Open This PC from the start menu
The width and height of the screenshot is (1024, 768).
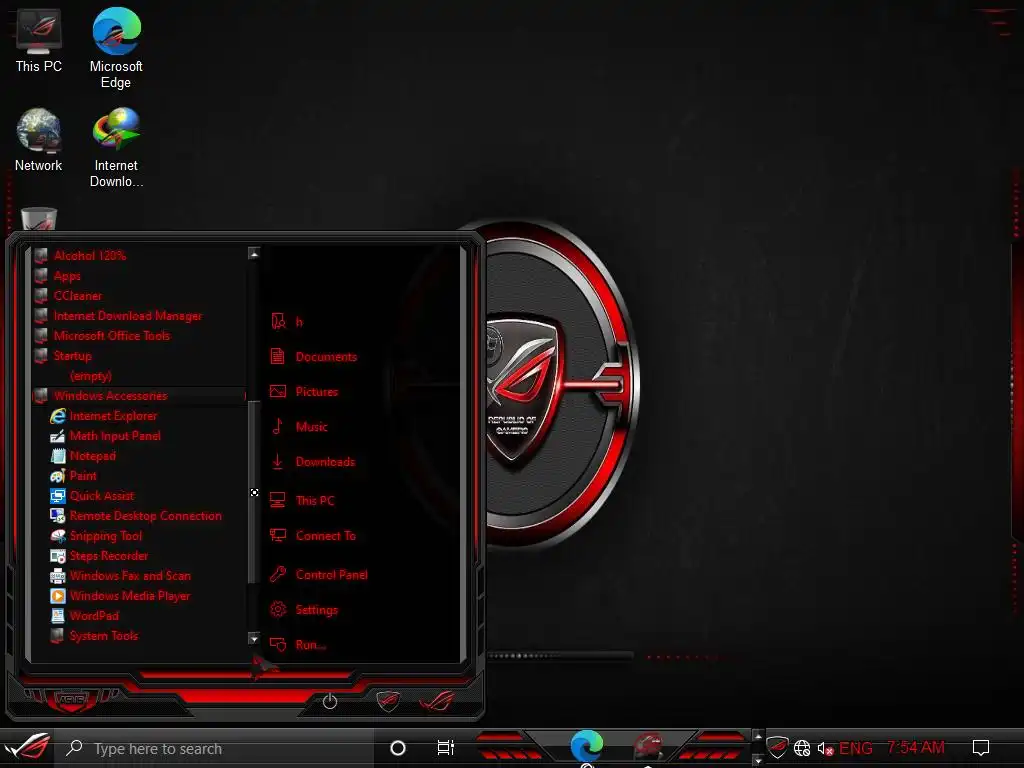[x=302, y=500]
